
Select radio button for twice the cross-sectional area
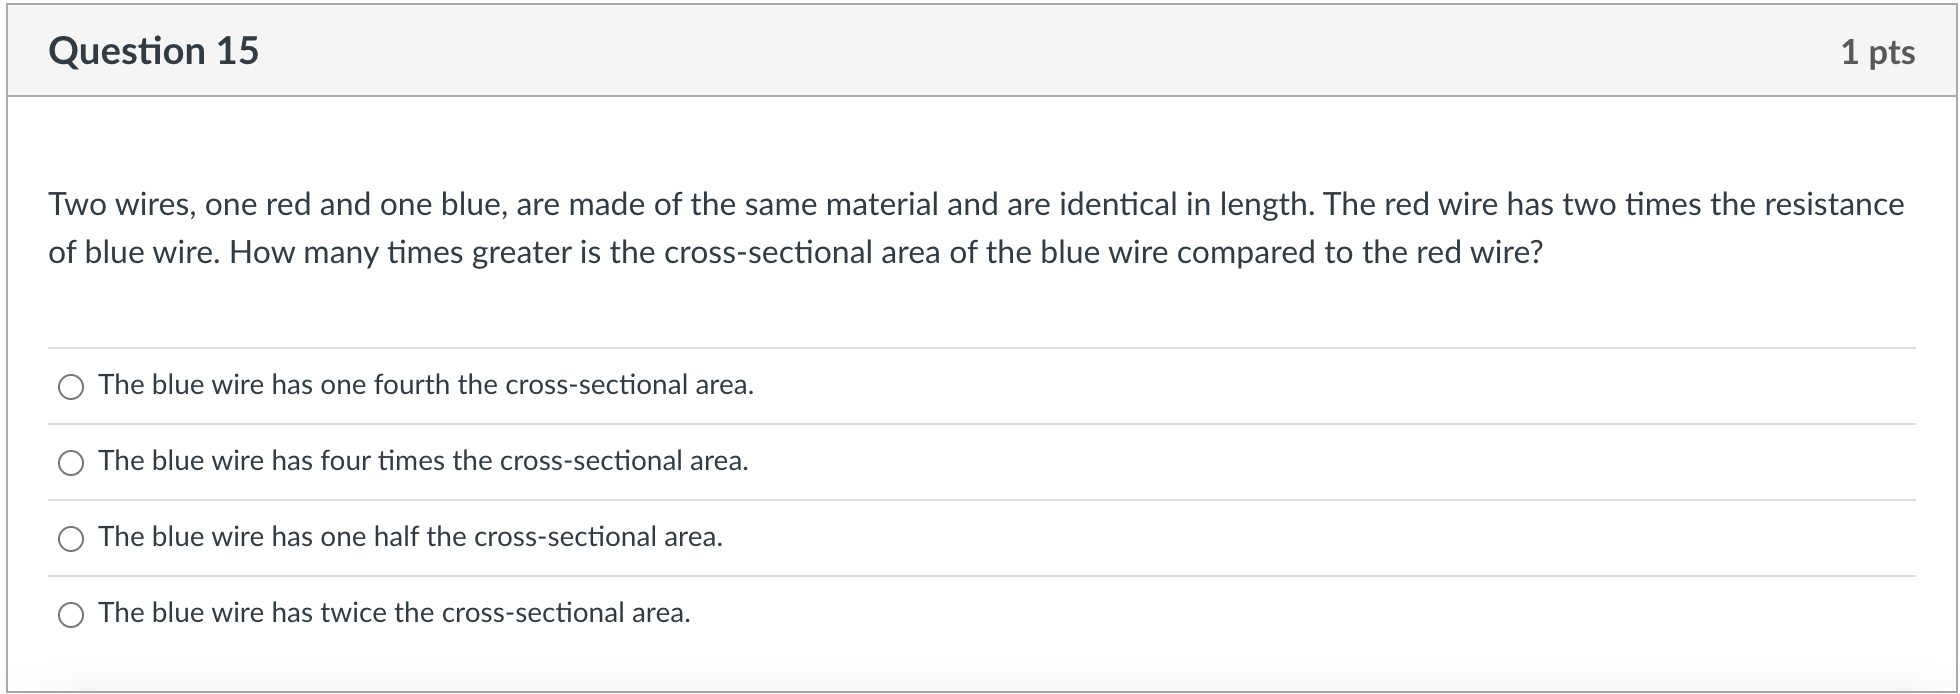point(70,614)
